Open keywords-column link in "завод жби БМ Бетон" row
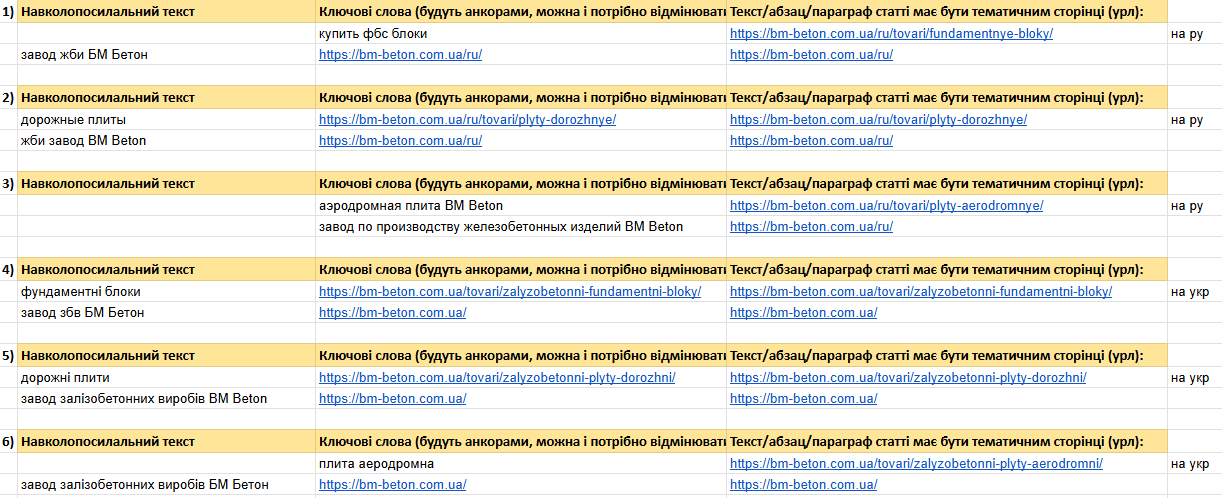1222x498 pixels. (x=400, y=54)
